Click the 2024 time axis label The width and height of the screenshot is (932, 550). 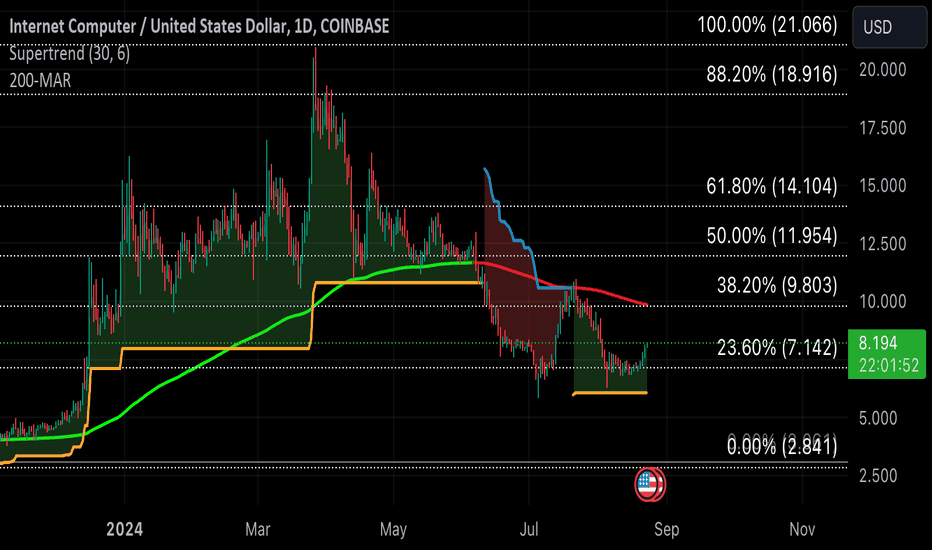[124, 529]
